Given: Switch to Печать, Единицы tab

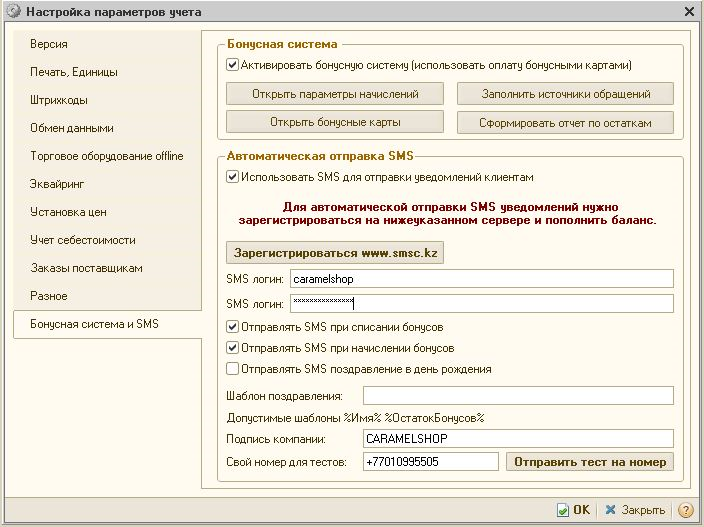Looking at the screenshot, I should click(x=108, y=72).
